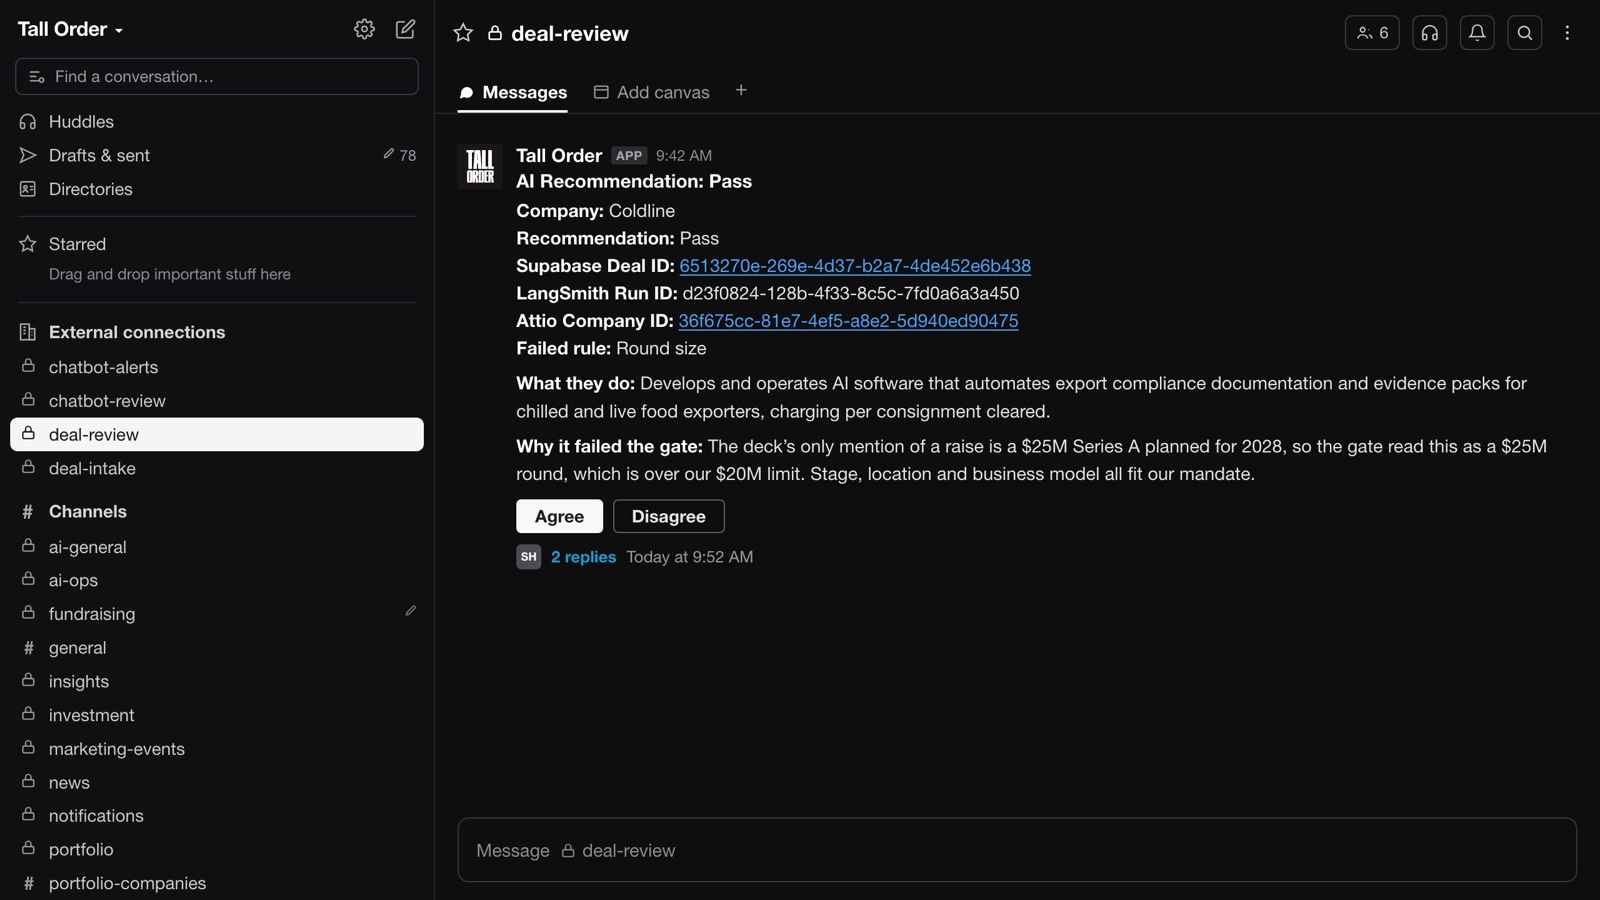Add a new tab with plus icon

[741, 90]
